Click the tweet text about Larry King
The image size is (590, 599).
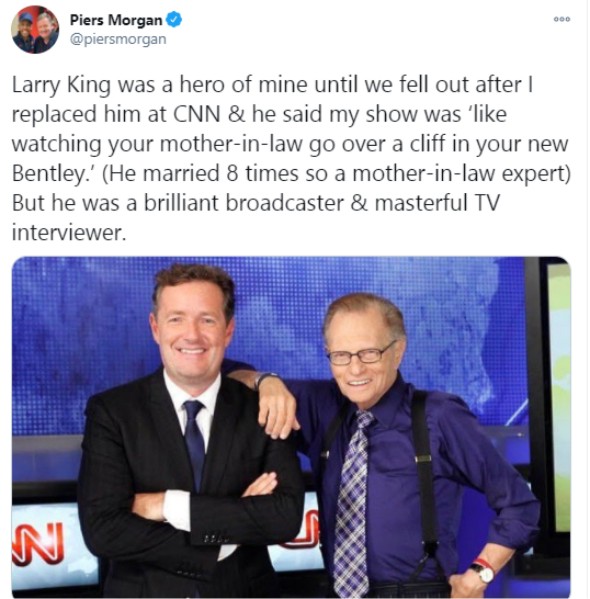291,158
